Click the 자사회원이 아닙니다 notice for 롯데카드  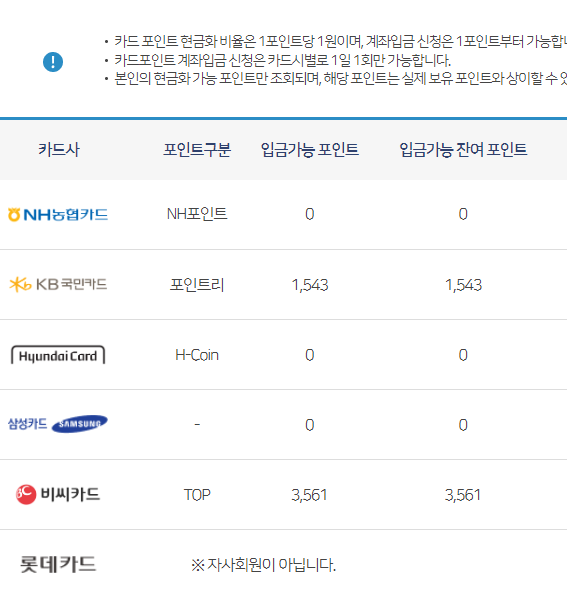264,565
